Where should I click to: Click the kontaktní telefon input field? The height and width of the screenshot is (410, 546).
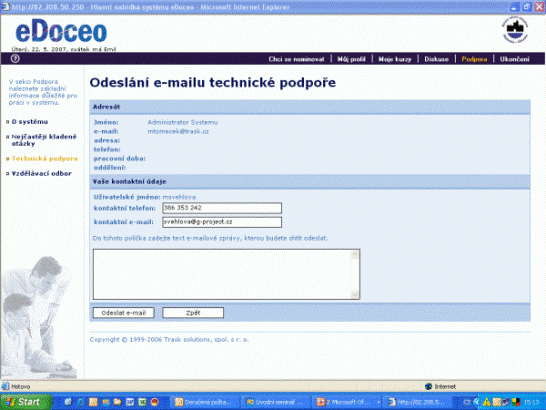(x=222, y=208)
